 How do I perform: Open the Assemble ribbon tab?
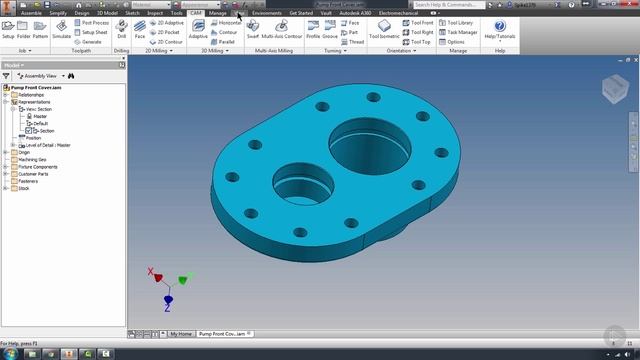pyautogui.click(x=31, y=13)
